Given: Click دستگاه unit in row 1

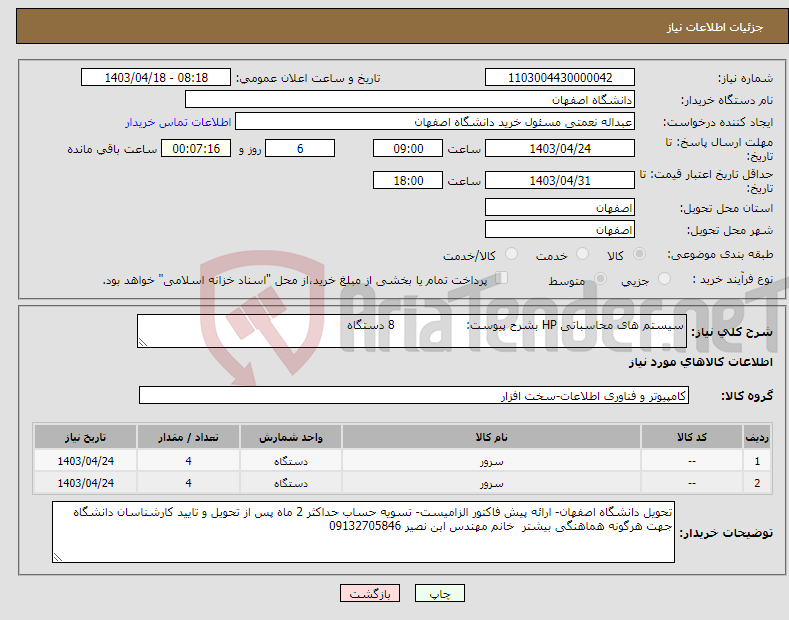Looking at the screenshot, I should tap(291, 461).
